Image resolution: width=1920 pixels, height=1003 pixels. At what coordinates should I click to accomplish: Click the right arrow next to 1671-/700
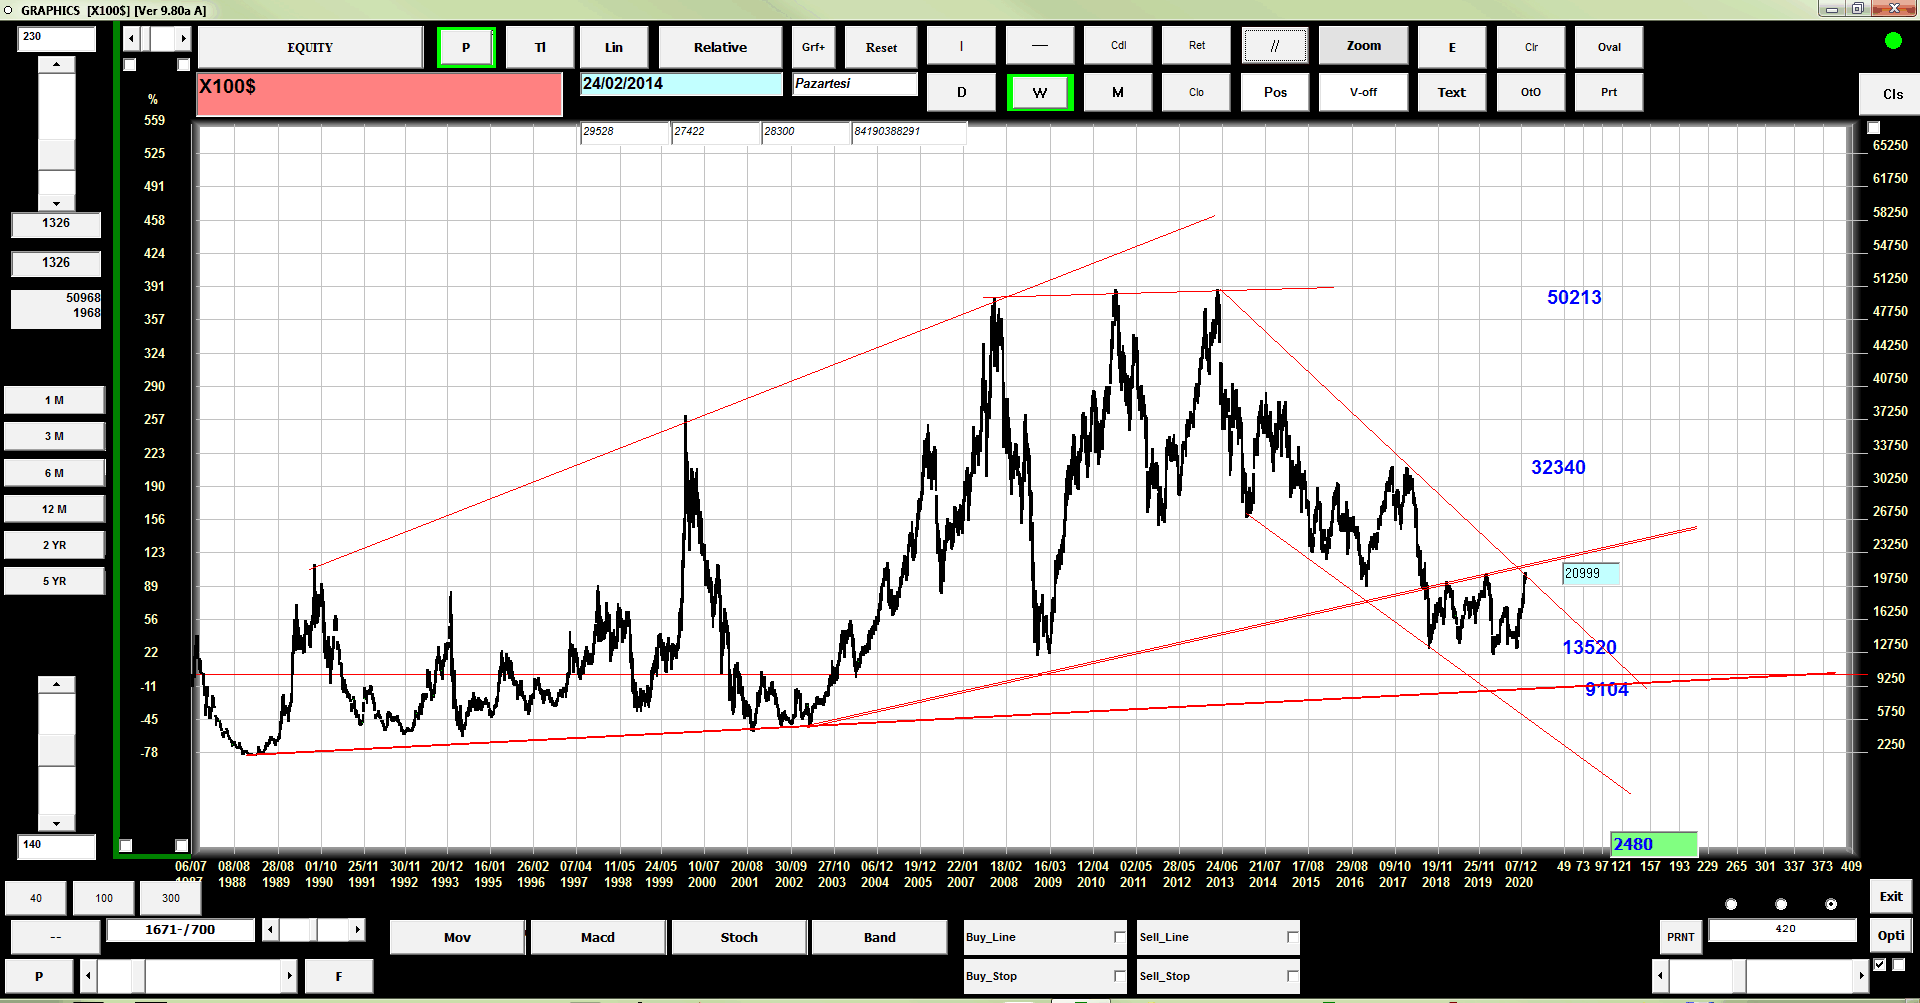(357, 930)
